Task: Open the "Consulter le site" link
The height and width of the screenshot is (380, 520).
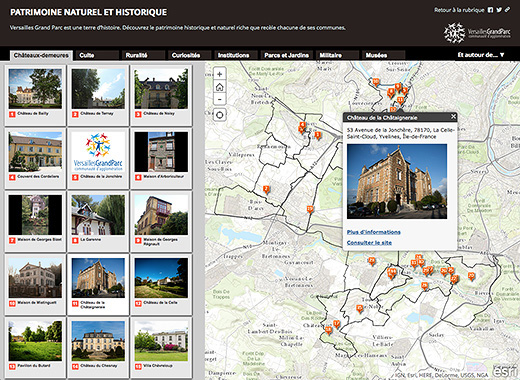Action: [x=369, y=243]
